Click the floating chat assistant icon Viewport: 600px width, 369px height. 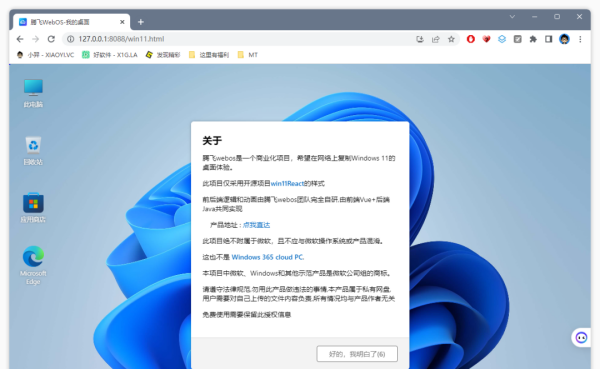click(581, 338)
